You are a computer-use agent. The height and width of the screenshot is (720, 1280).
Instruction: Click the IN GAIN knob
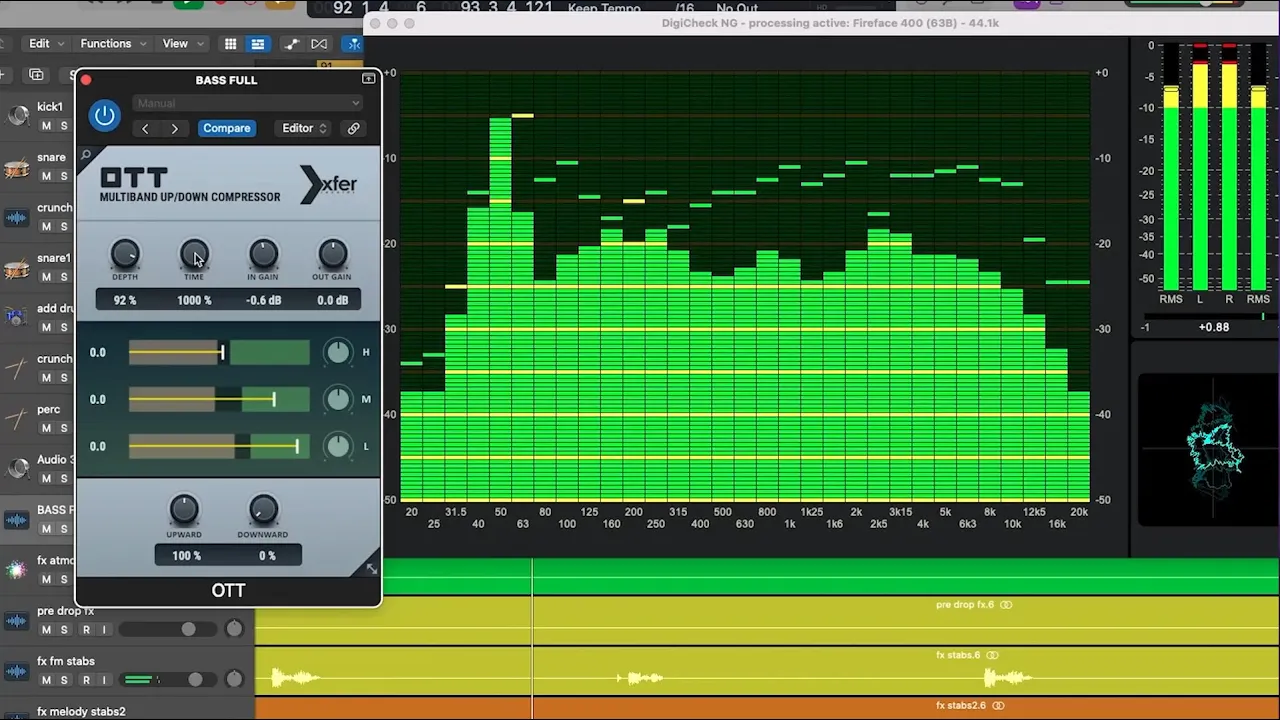click(x=263, y=254)
